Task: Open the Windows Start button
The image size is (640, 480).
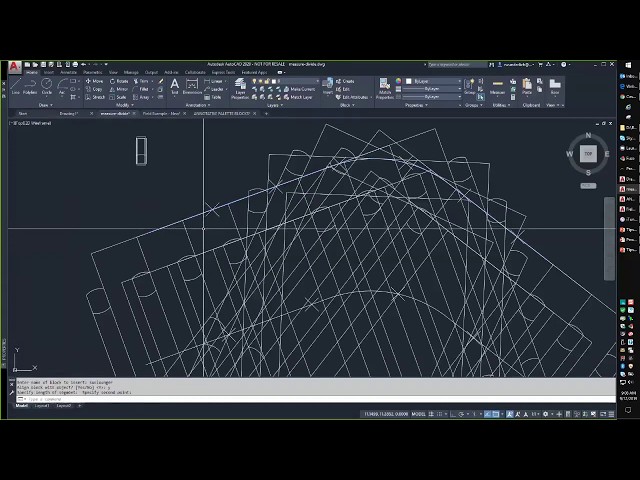Action: (x=628, y=65)
